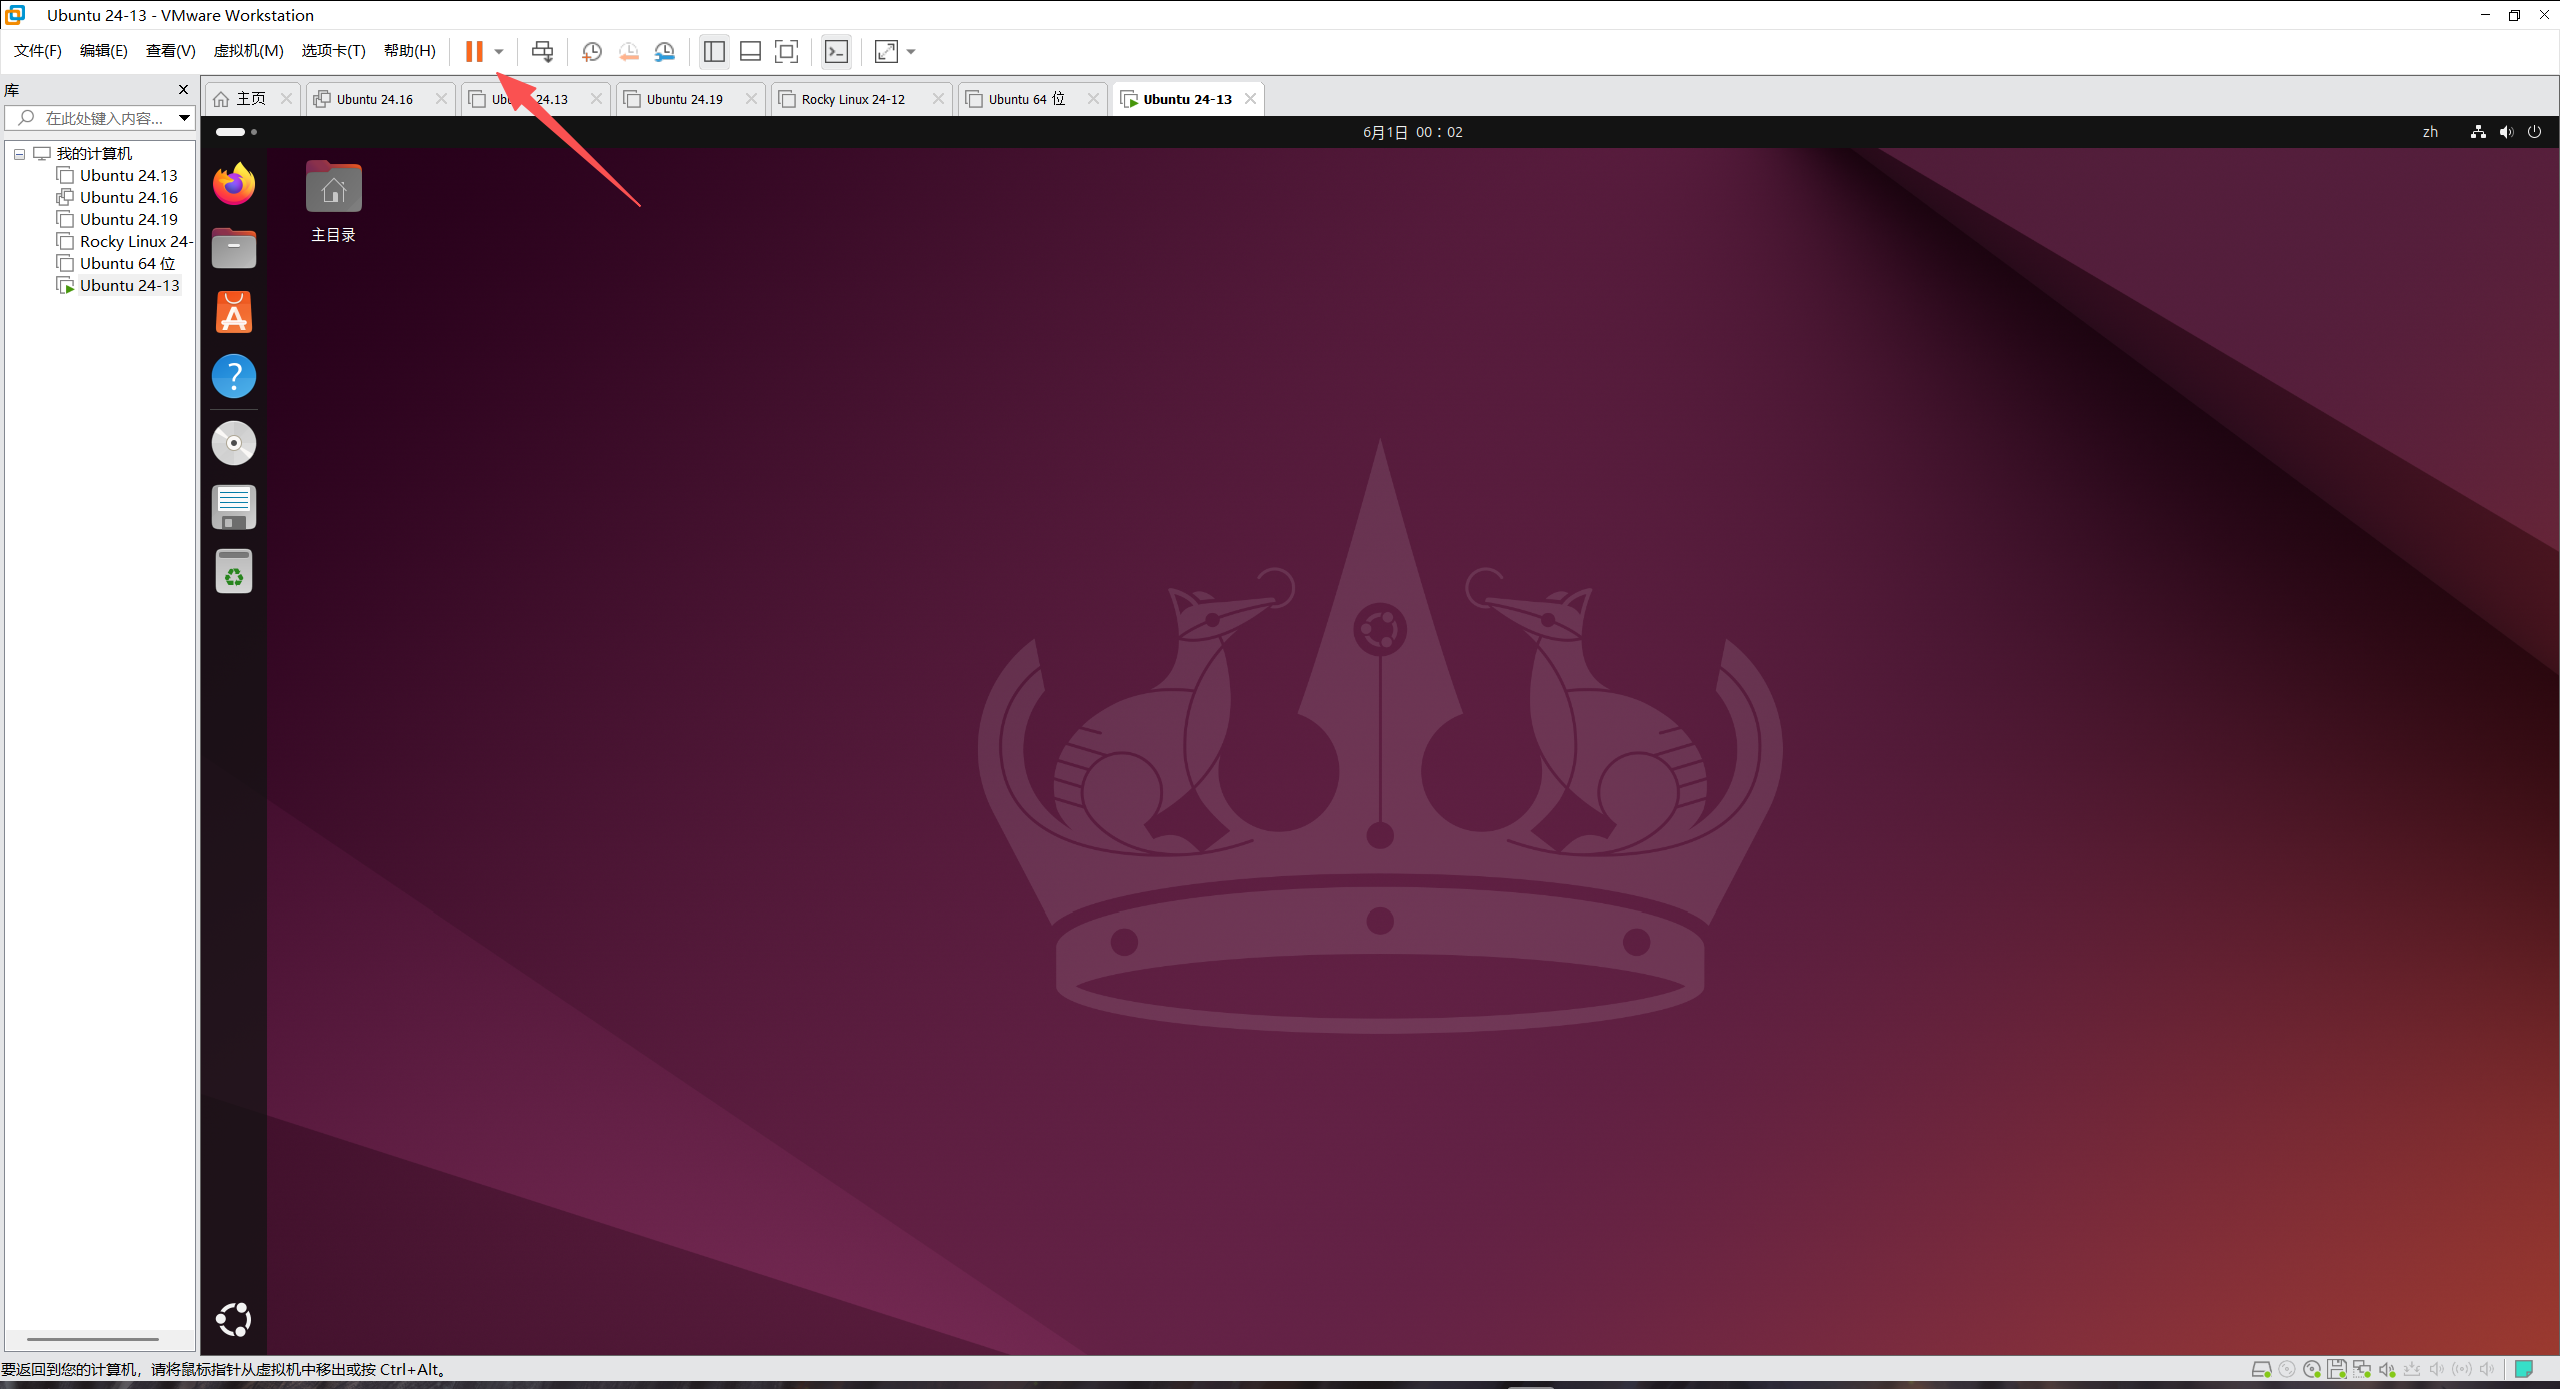Open the 文件(F) menu
The height and width of the screenshot is (1389, 2560).
pos(38,51)
